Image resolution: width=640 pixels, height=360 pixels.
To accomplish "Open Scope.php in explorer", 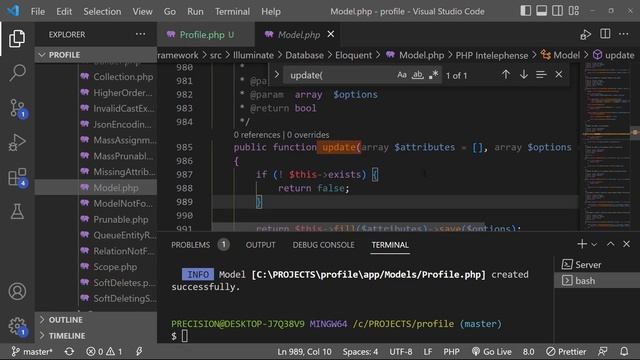I will click(115, 267).
